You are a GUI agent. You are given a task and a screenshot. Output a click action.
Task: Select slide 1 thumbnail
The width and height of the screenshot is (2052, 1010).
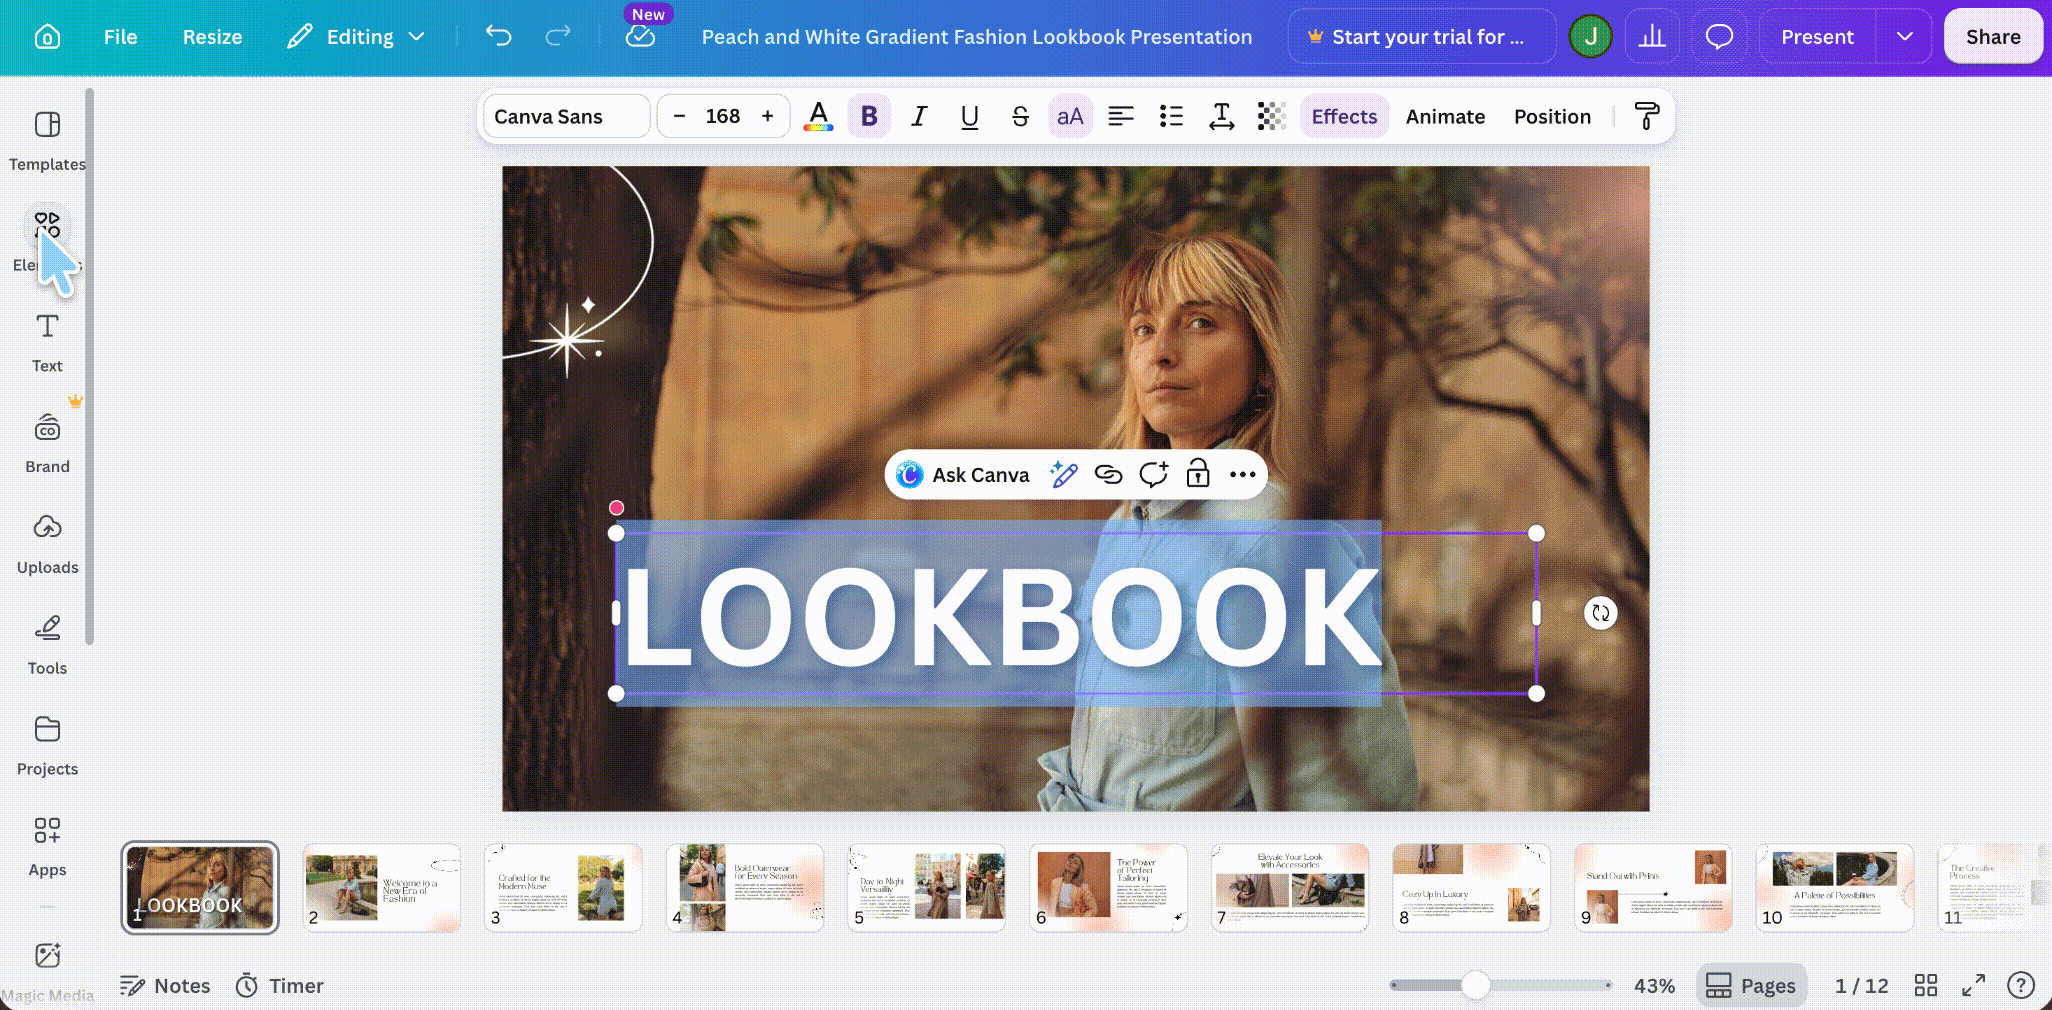pos(200,888)
